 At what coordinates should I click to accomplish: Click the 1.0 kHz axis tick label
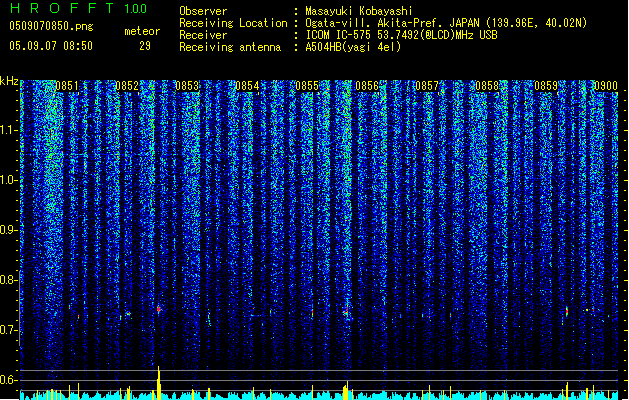tap(9, 180)
